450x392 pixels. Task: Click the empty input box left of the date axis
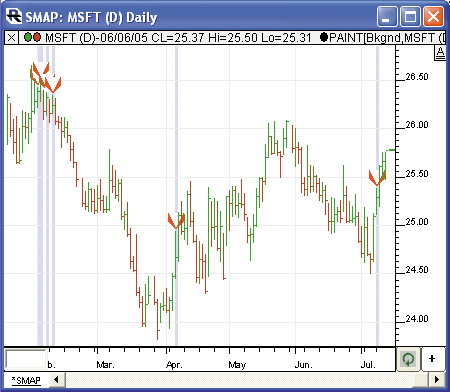coord(26,359)
